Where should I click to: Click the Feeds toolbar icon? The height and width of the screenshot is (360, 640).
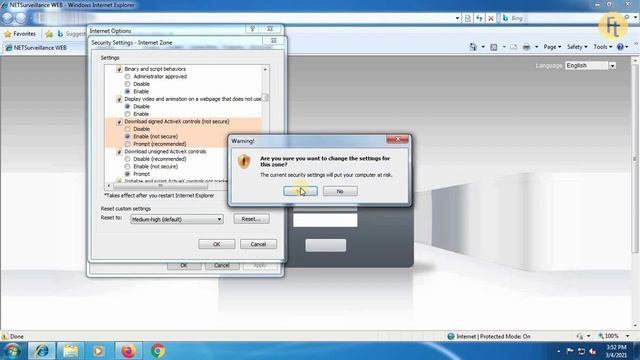494,47
